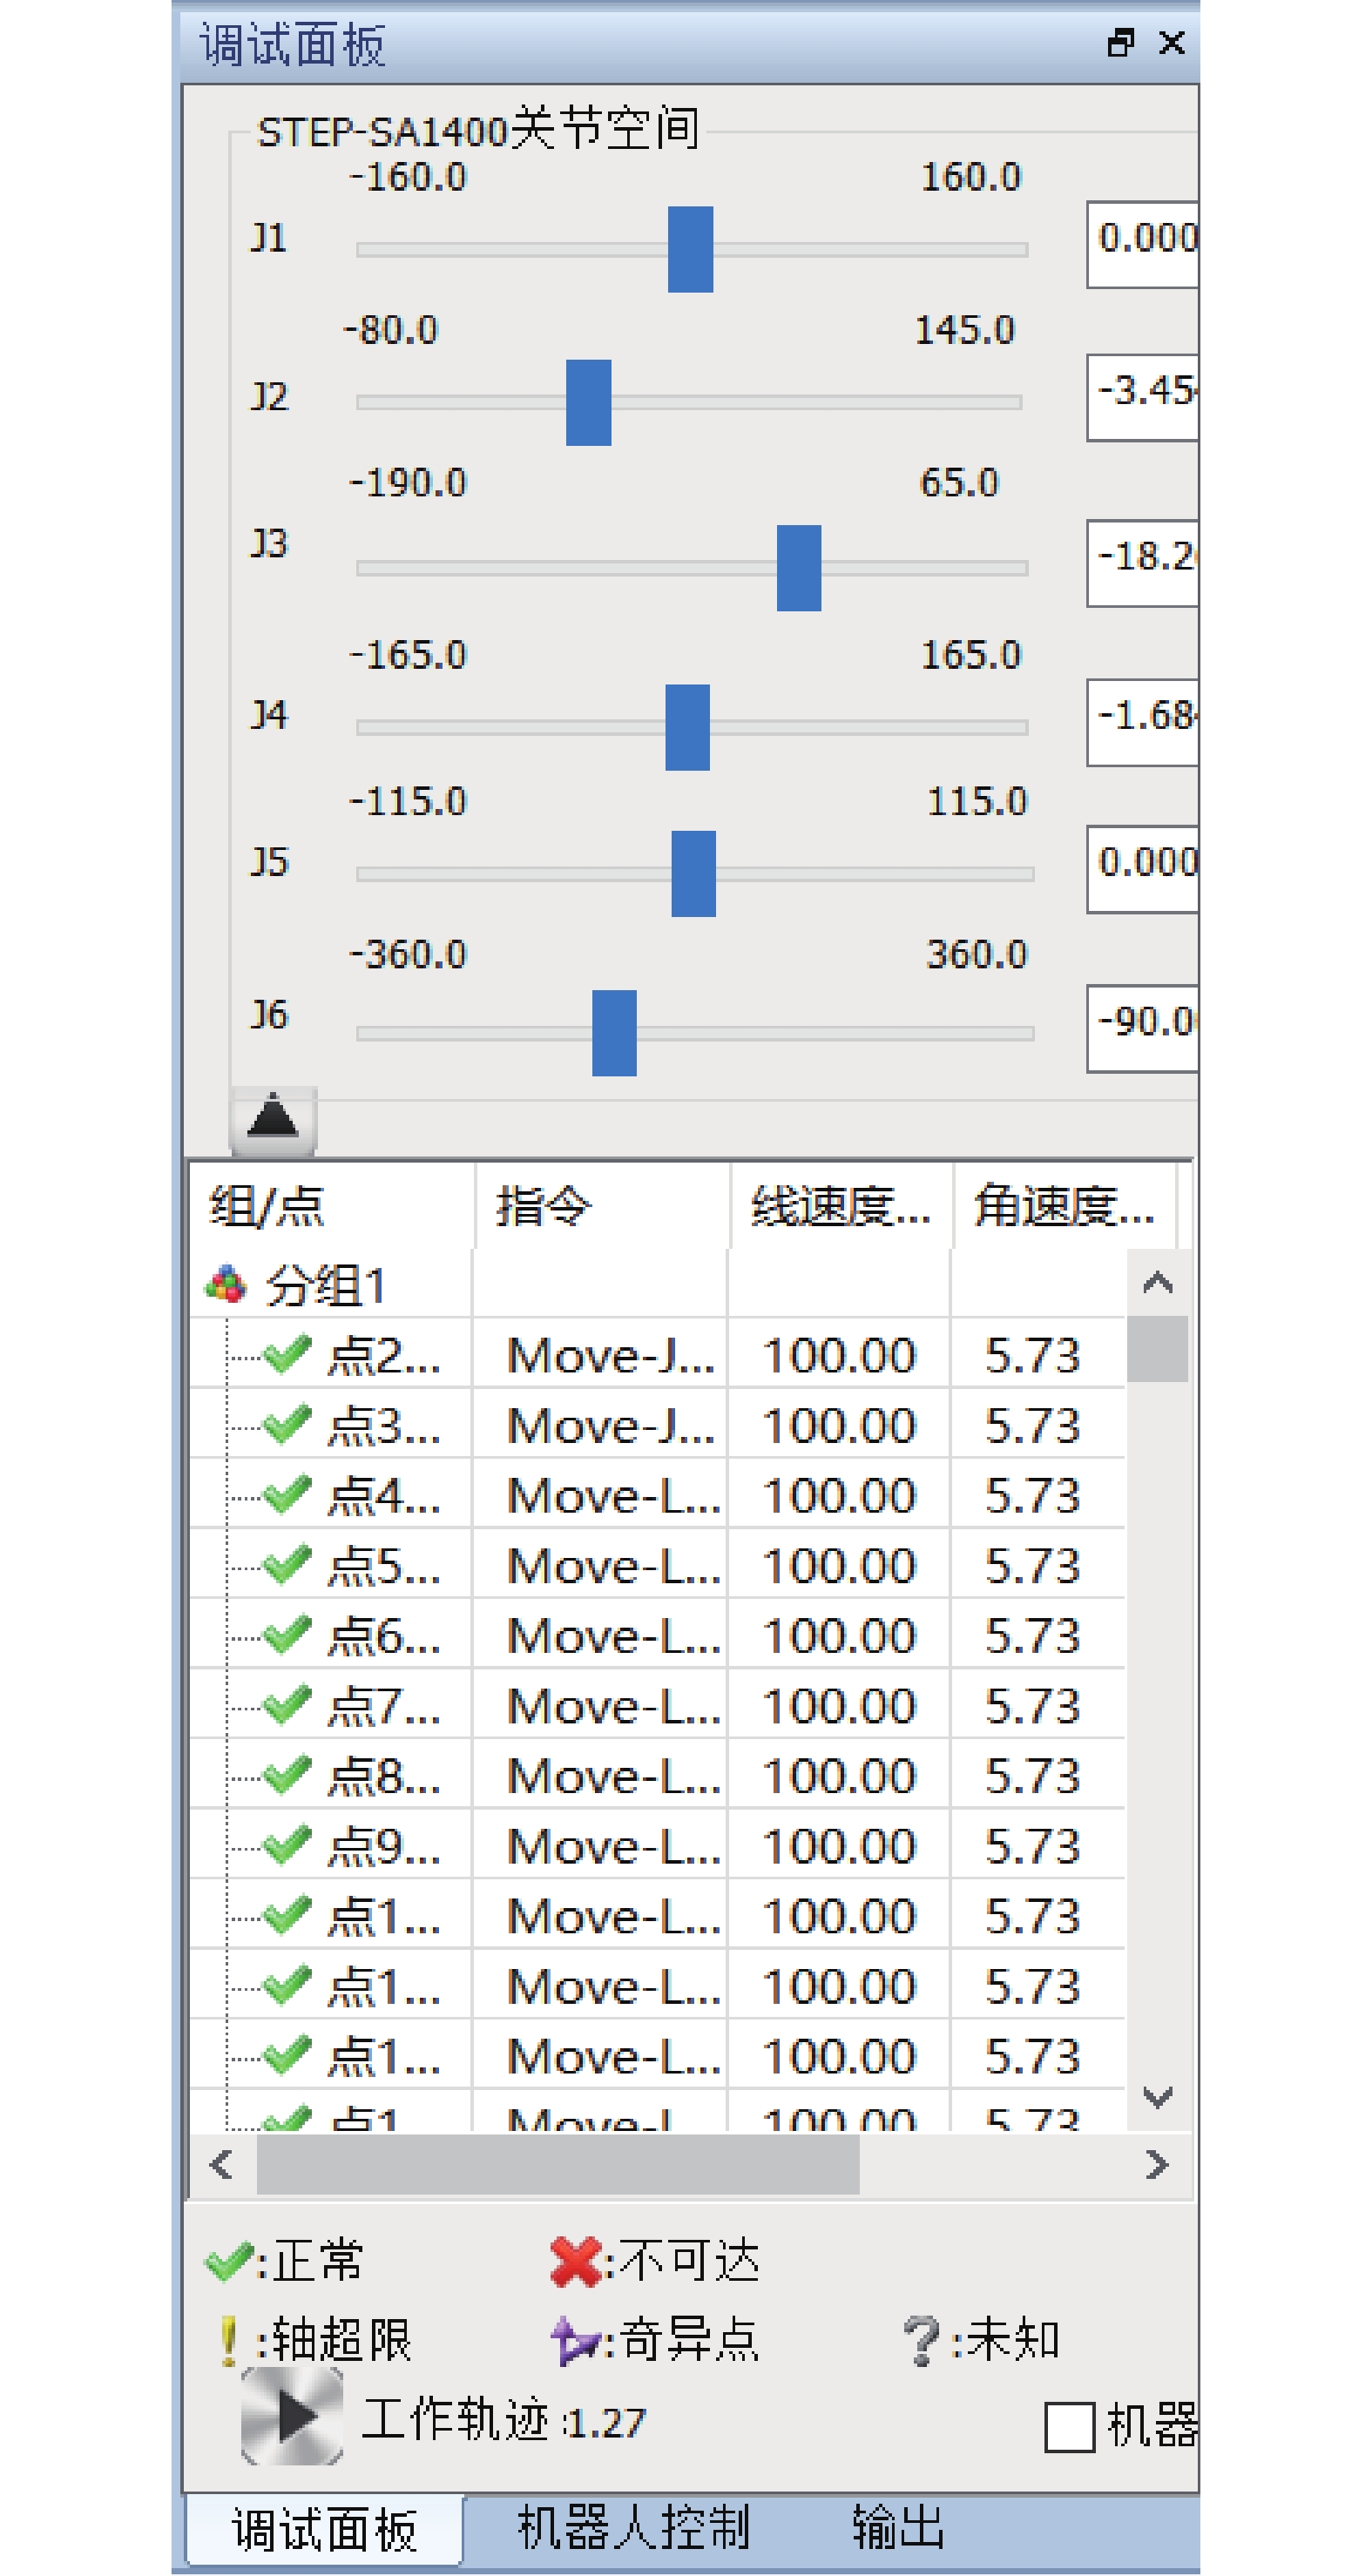Click the green checkmark of 点2 row
The image size is (1372, 2576).
[287, 1355]
